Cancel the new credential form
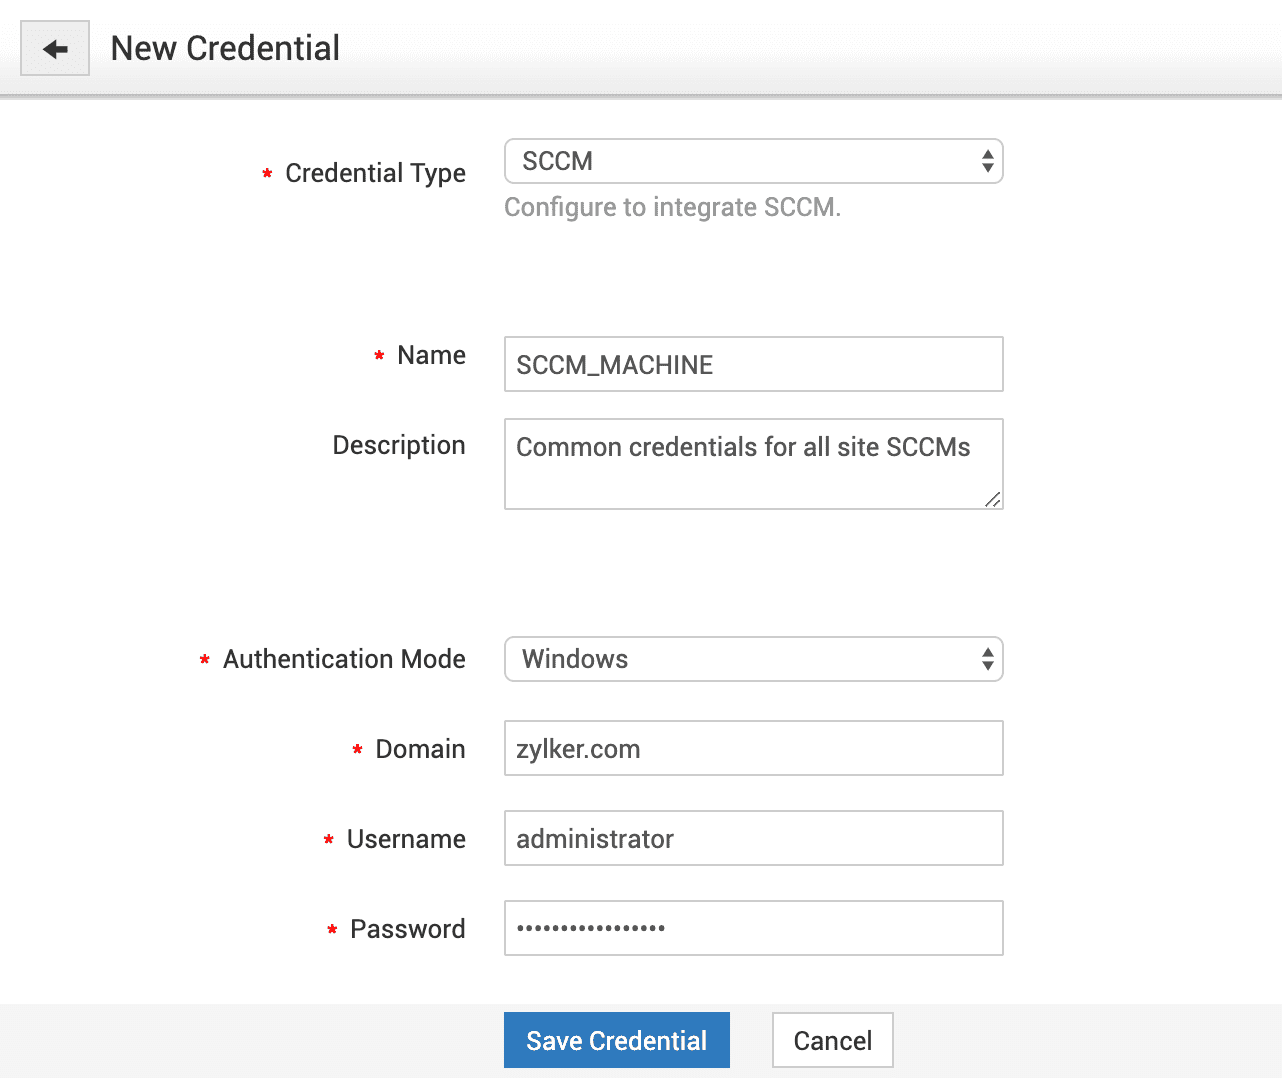The image size is (1282, 1078). (832, 1040)
